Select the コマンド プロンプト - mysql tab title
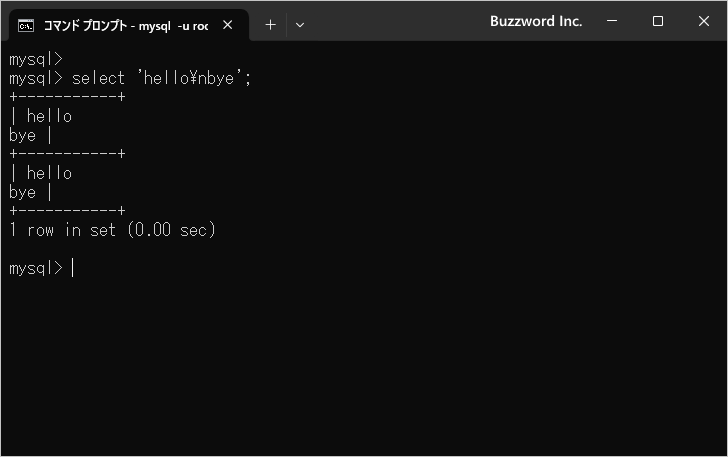 (125, 25)
